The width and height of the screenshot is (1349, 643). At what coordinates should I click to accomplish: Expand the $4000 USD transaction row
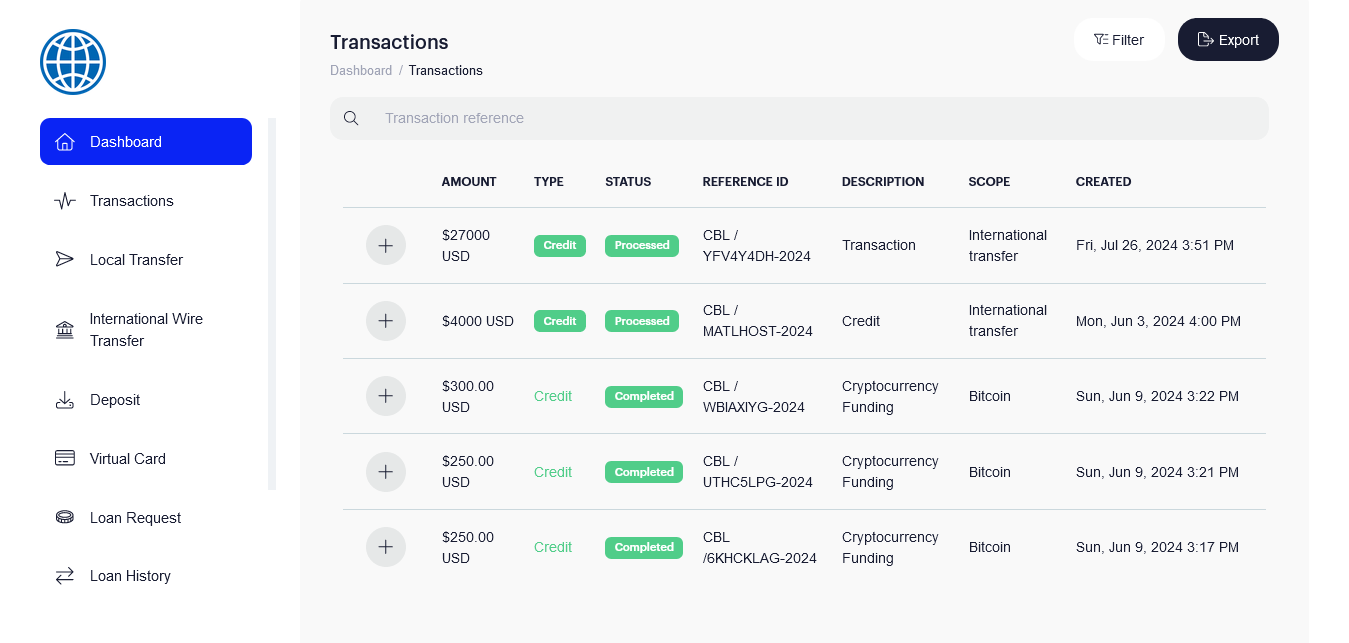pos(386,321)
